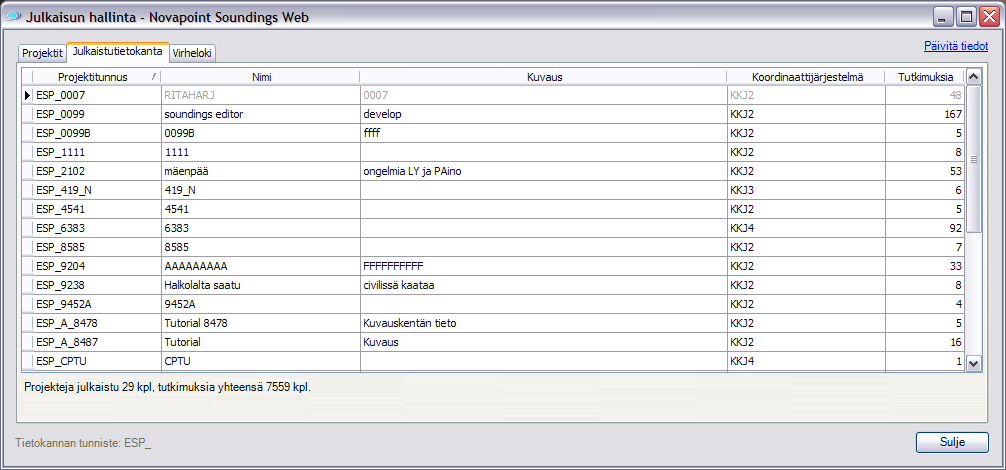Image resolution: width=1006 pixels, height=470 pixels.
Task: Select row ESP_A_8478
Action: point(493,323)
